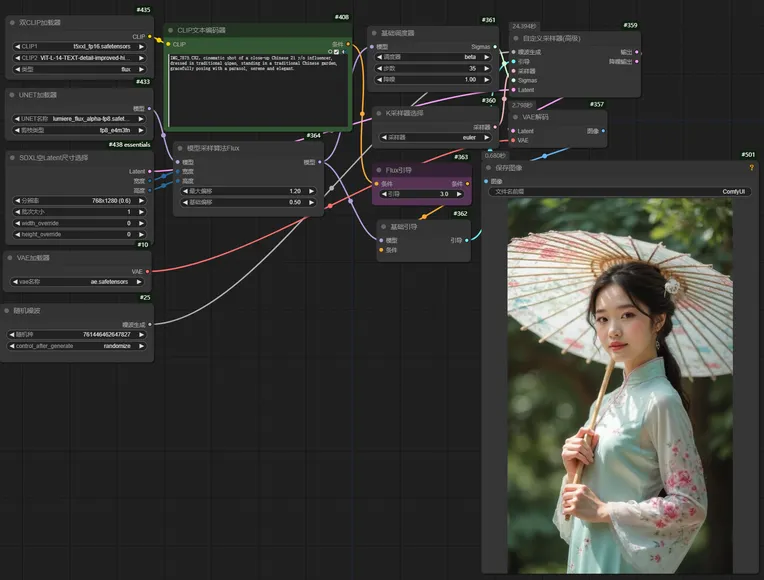Open the control_after_generate randomize selector
Screen dimensions: 764x580
pyautogui.click(x=80, y=346)
